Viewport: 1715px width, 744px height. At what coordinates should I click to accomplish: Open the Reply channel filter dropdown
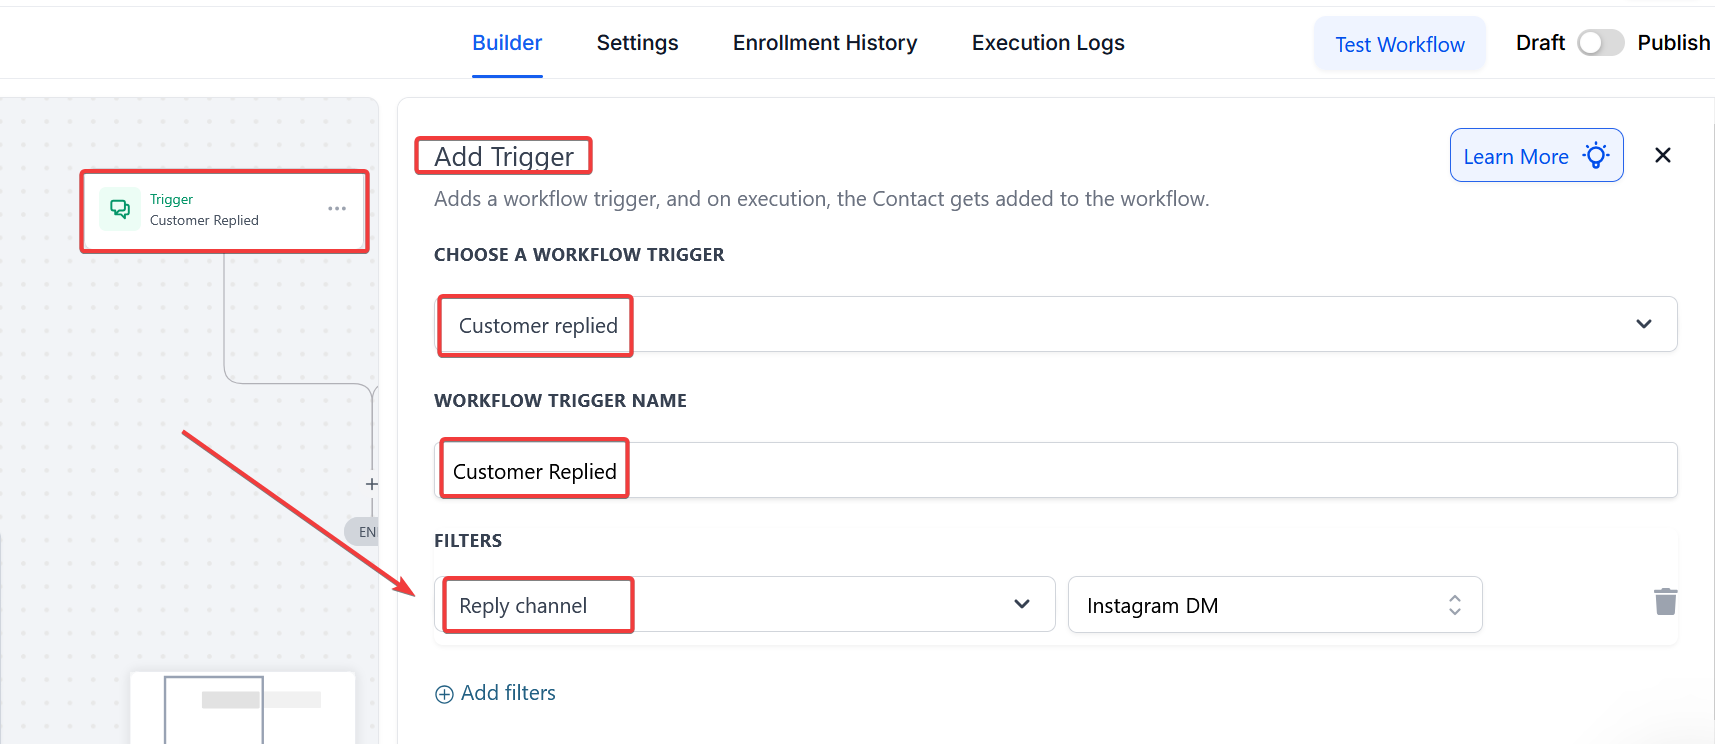(1021, 604)
